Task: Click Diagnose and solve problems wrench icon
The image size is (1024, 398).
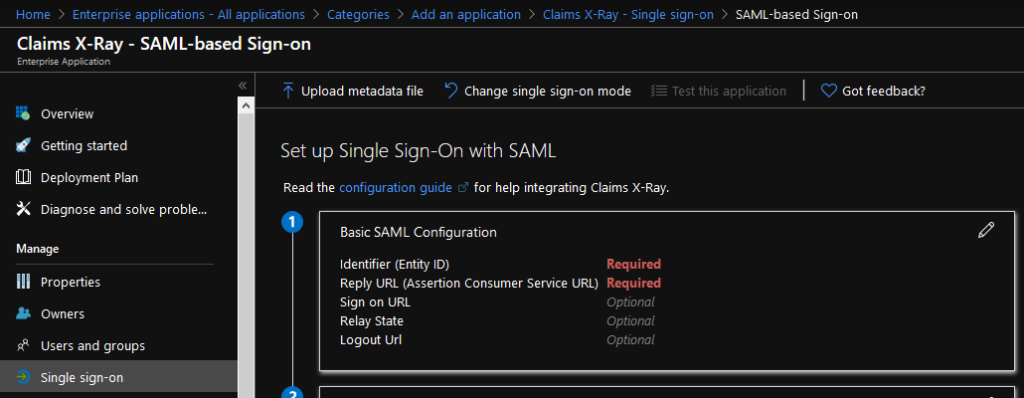Action: pos(23,209)
